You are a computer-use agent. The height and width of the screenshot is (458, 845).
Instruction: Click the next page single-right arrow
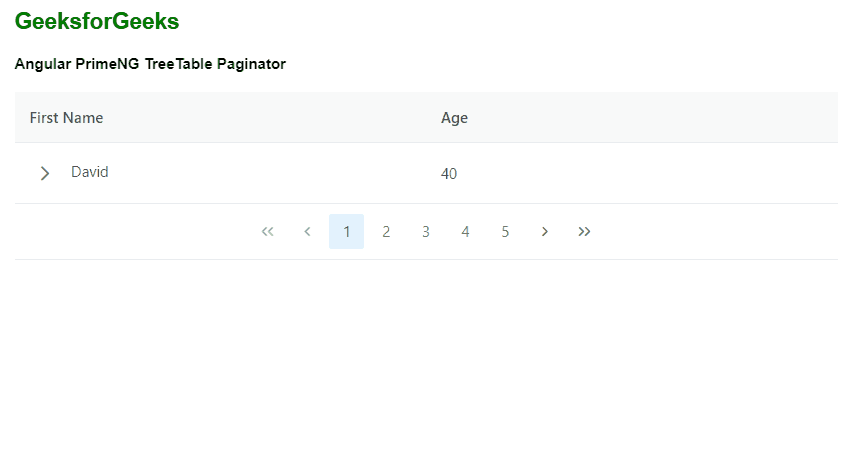click(x=545, y=232)
